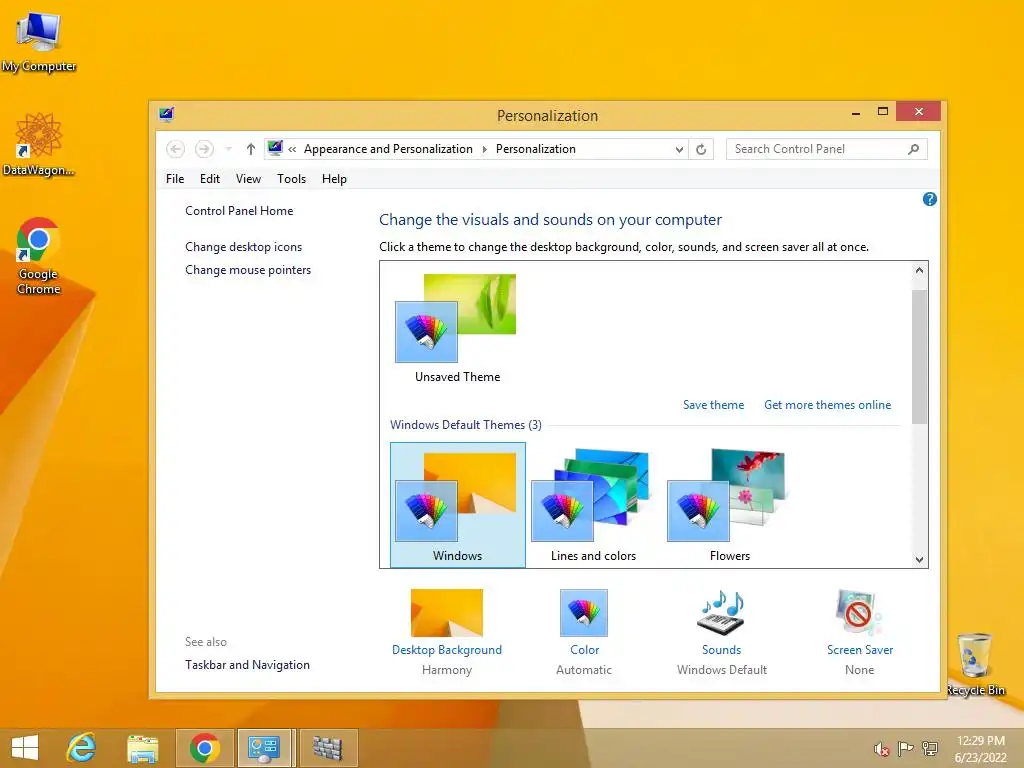The image size is (1024, 768).
Task: Select Control Panel taskbar button
Action: (264, 748)
